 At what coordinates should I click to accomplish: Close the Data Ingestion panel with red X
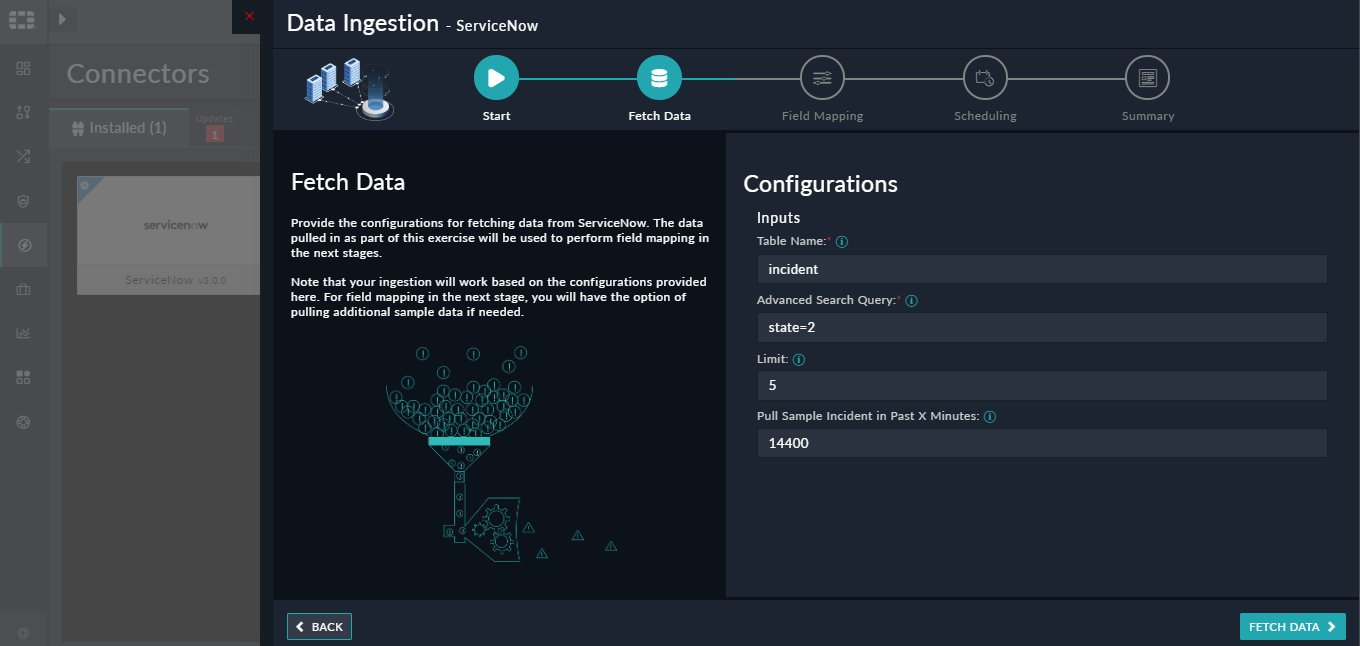click(249, 15)
